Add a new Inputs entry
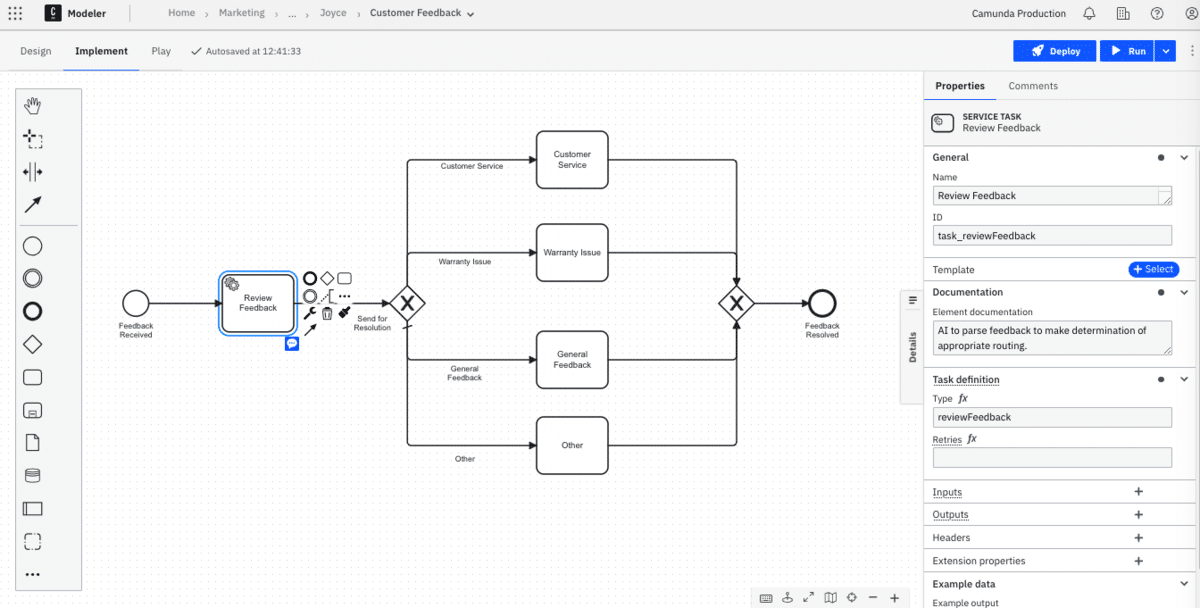Screen dimensions: 1200x608 click(x=1138, y=492)
